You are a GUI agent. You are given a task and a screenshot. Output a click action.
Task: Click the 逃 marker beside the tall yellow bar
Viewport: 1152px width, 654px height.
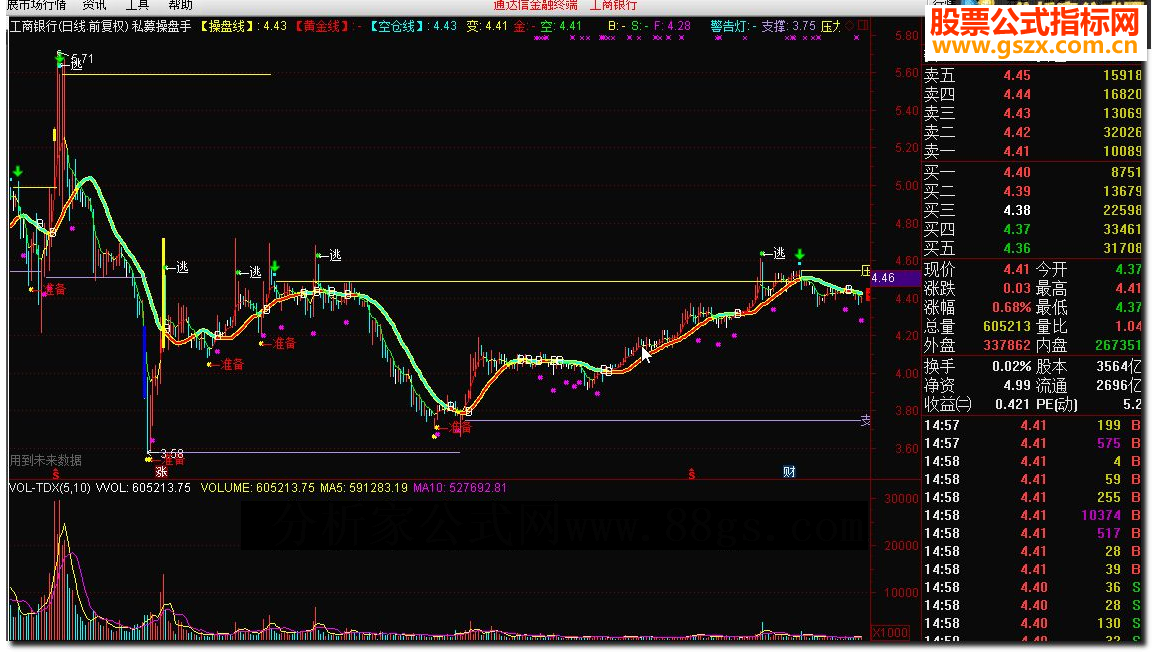click(x=181, y=267)
